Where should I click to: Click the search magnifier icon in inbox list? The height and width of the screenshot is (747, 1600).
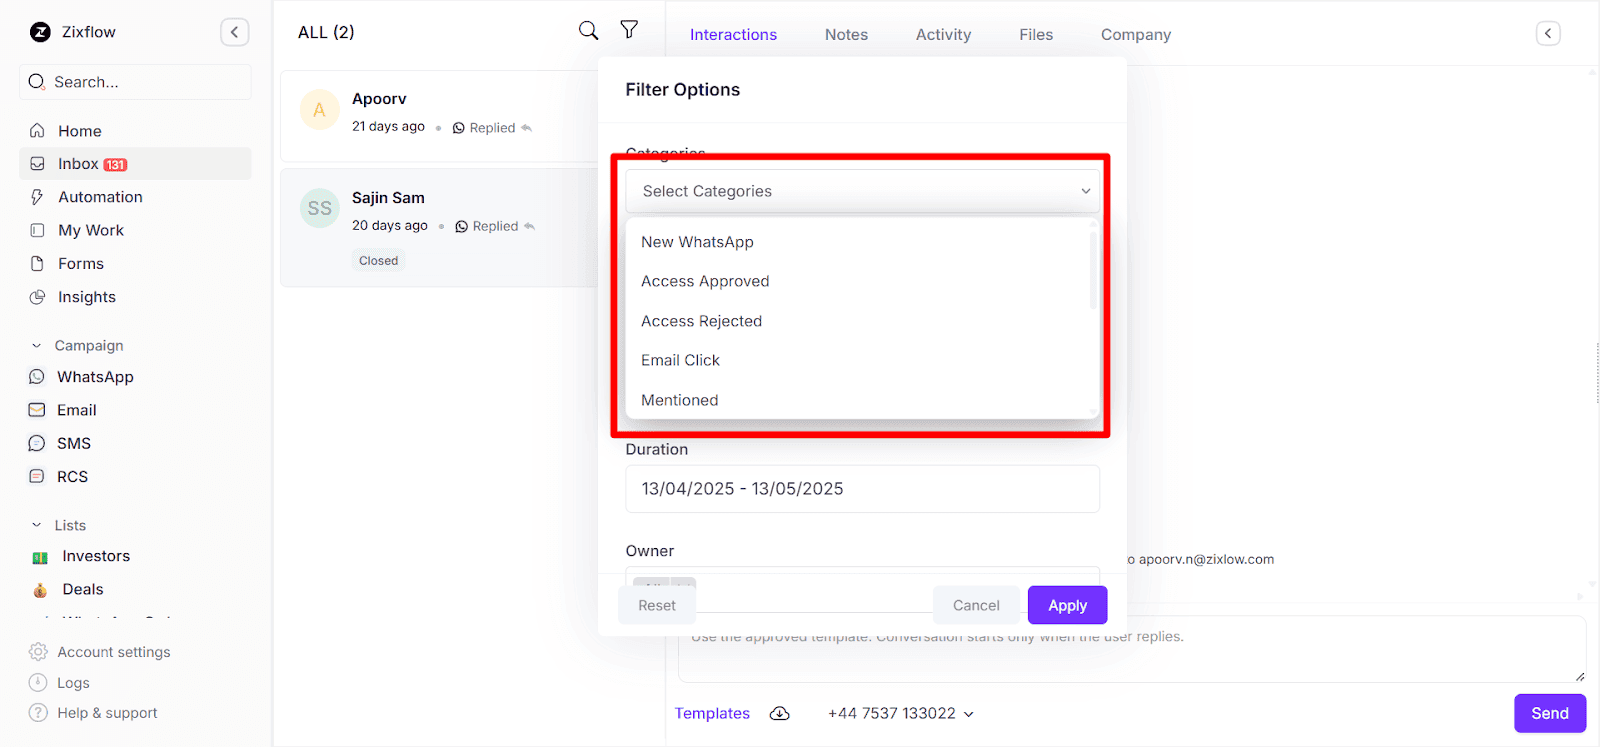(x=588, y=31)
